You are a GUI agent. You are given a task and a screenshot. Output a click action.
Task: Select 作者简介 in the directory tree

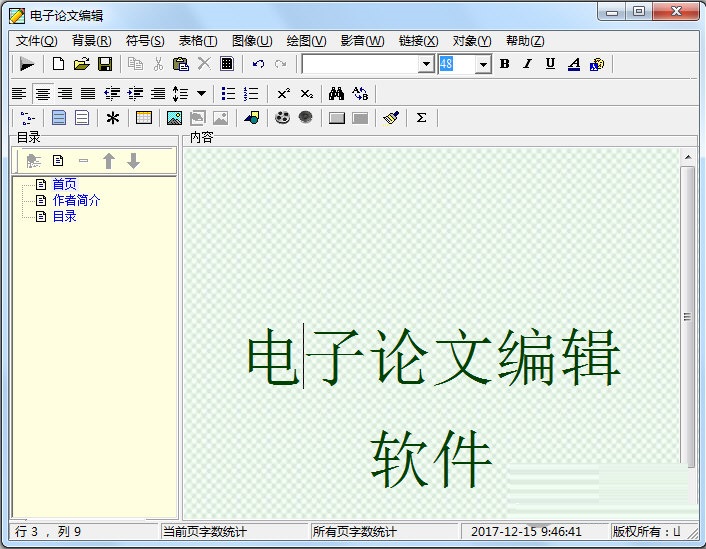pos(77,200)
